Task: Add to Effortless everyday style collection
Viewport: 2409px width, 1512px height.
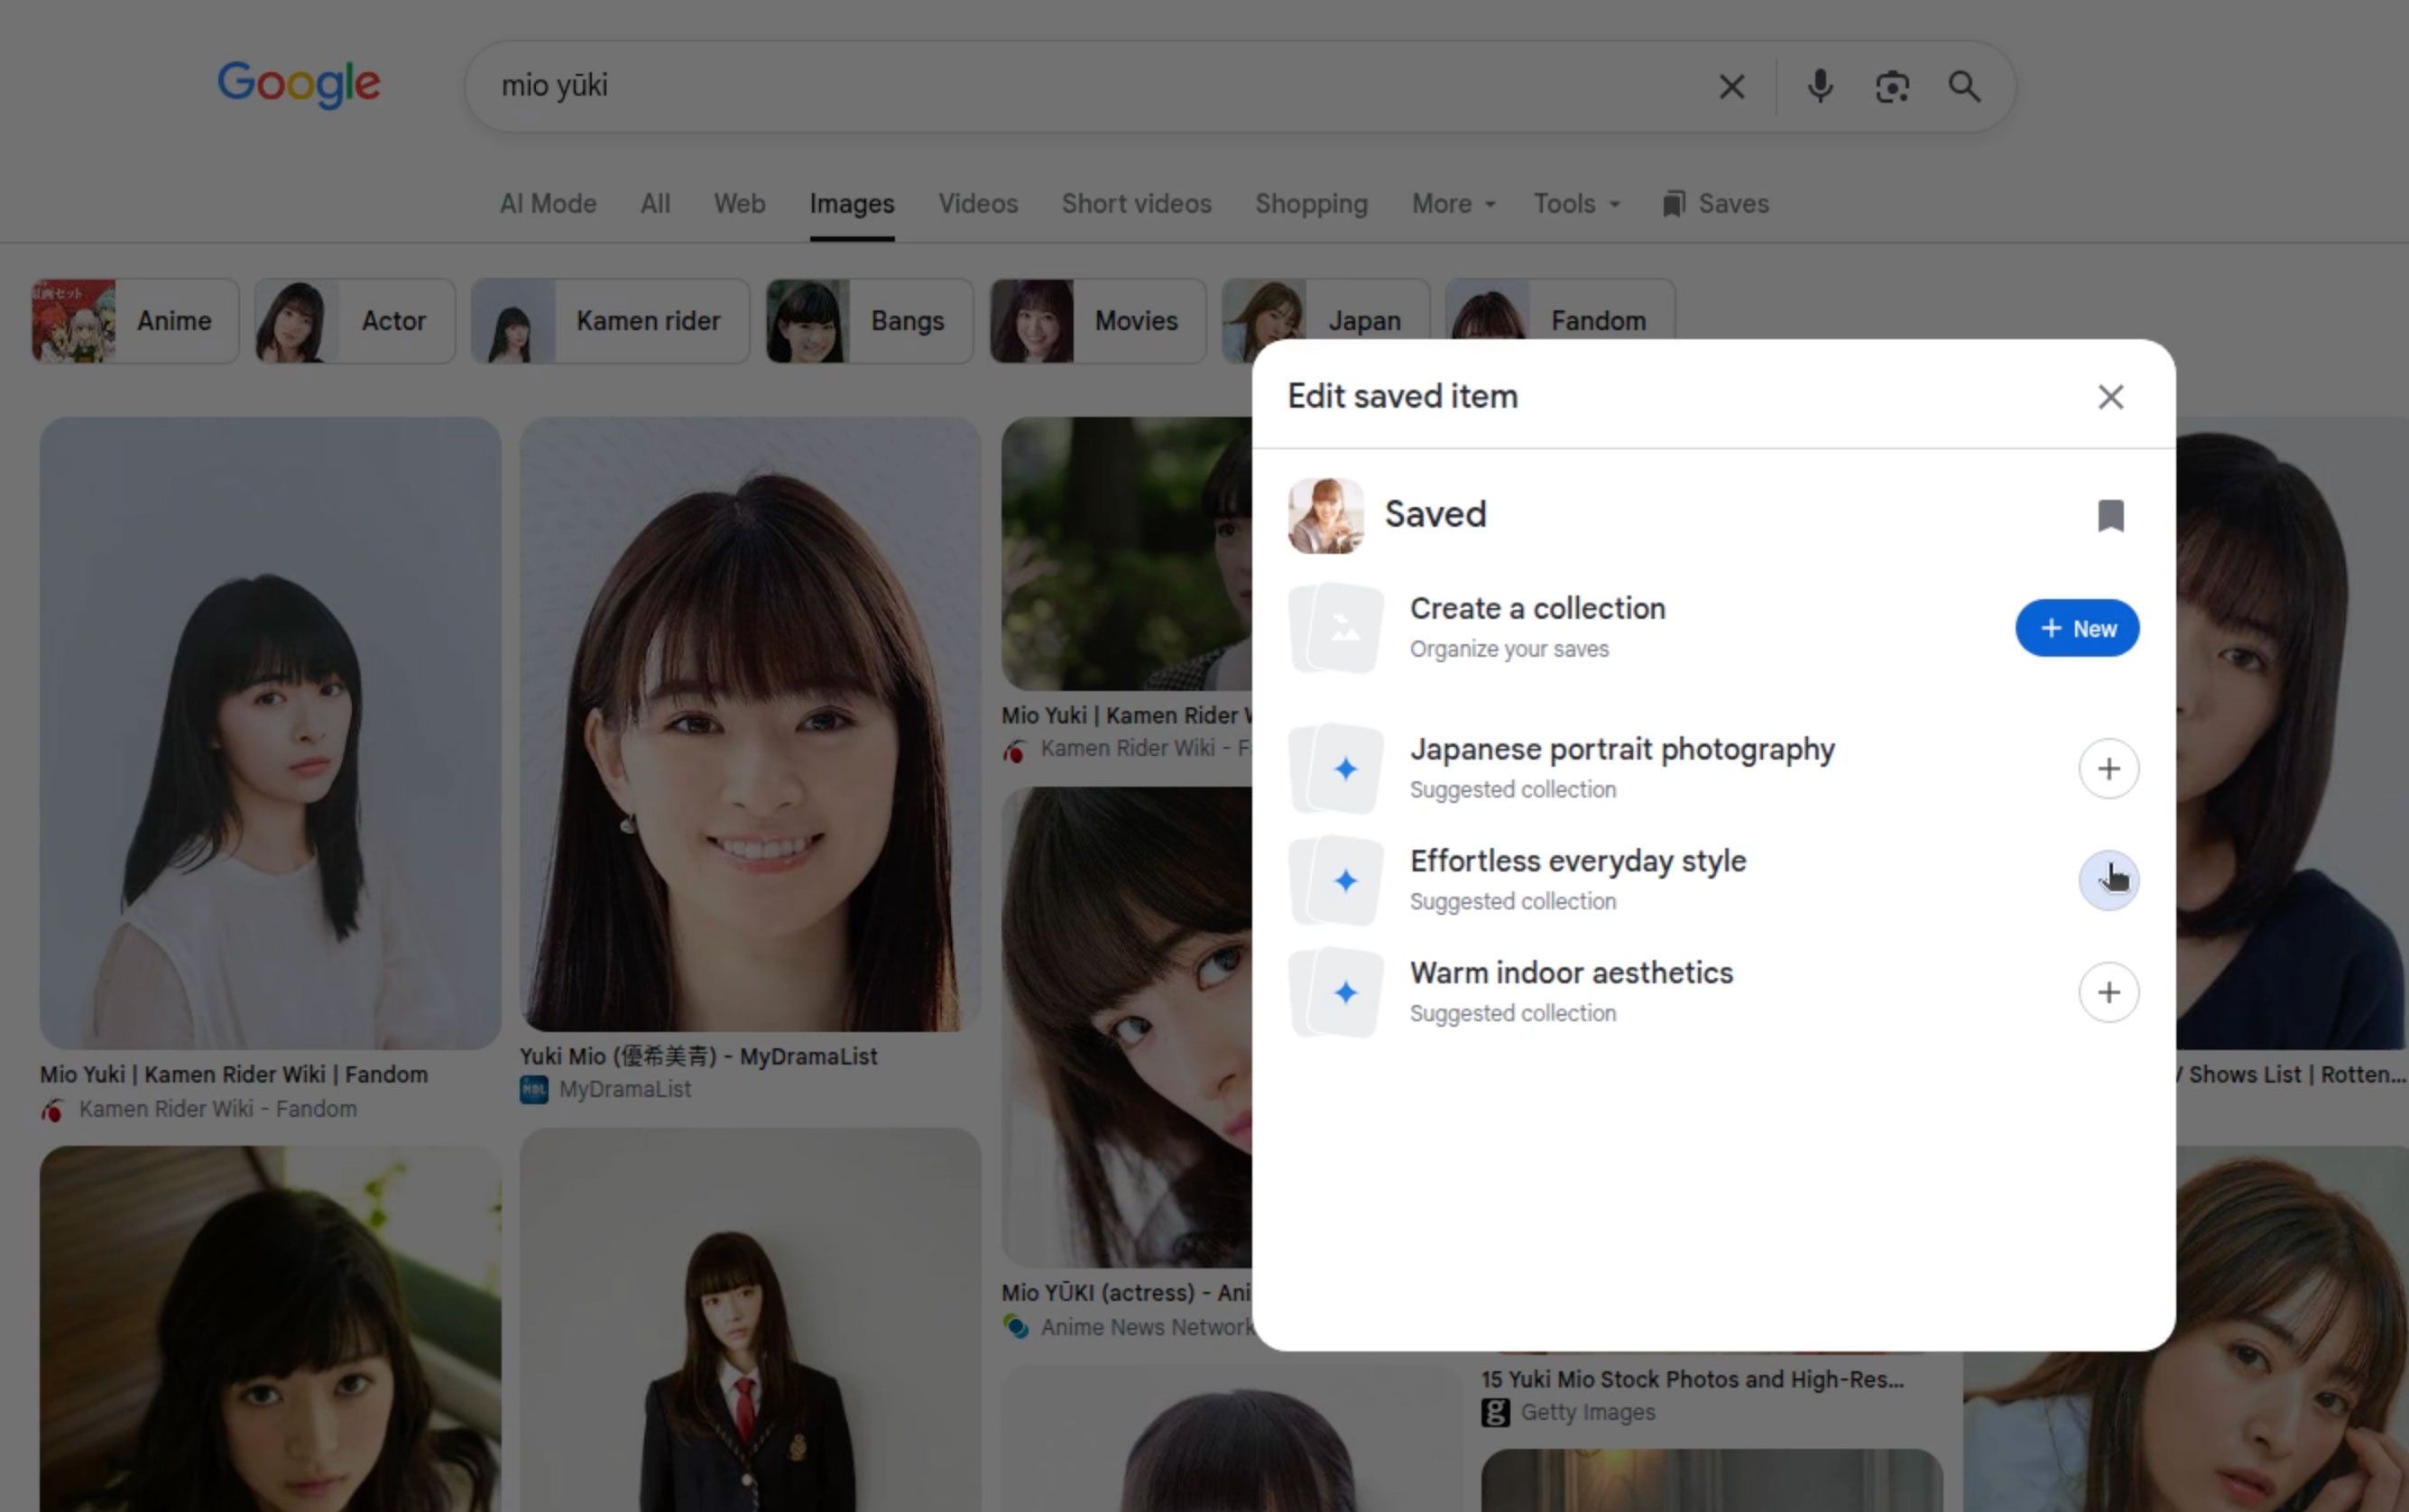Action: pos(2108,881)
